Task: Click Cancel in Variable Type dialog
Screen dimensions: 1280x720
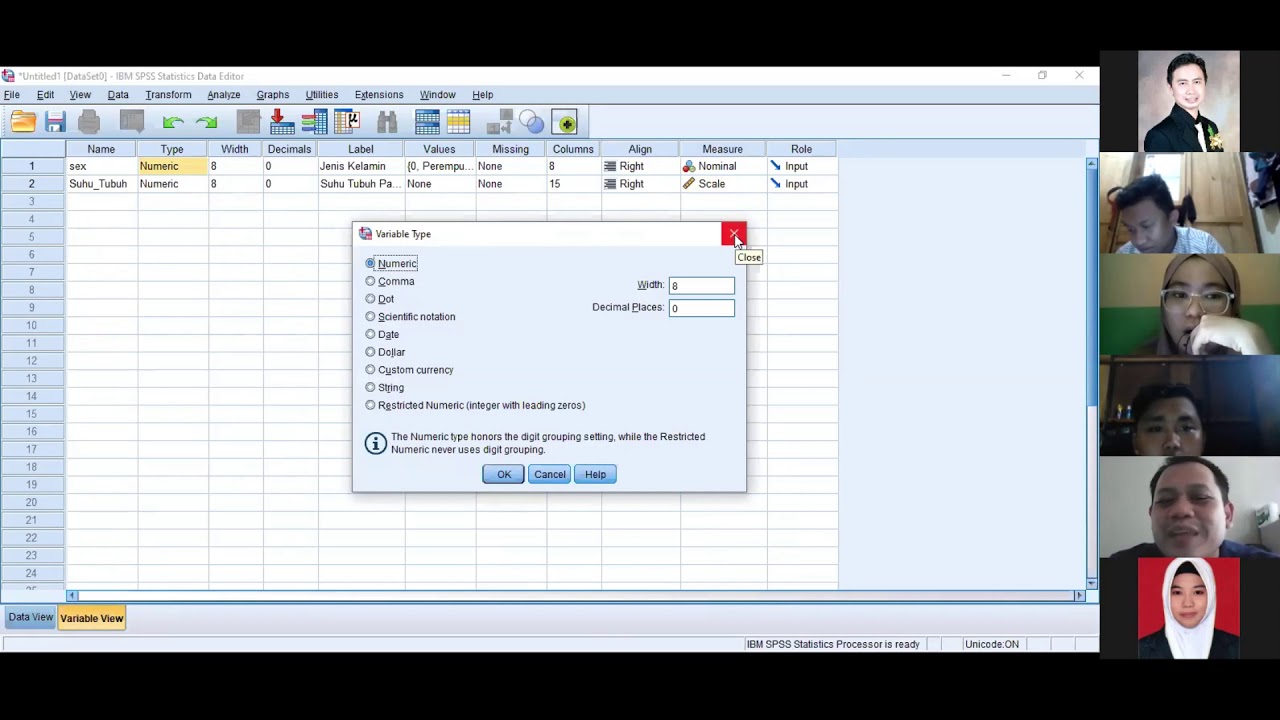Action: [549, 474]
